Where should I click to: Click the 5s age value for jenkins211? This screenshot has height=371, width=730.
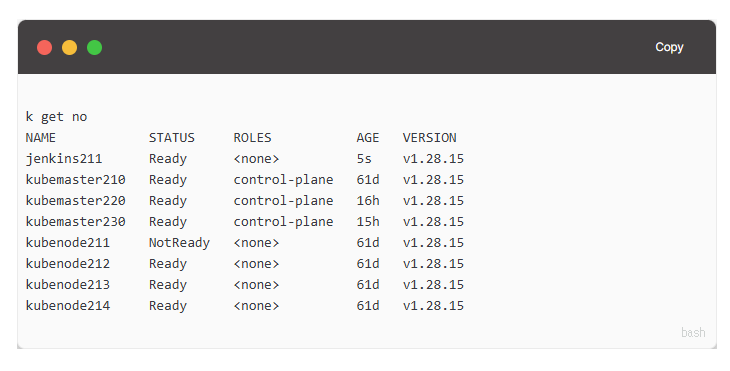tap(364, 159)
